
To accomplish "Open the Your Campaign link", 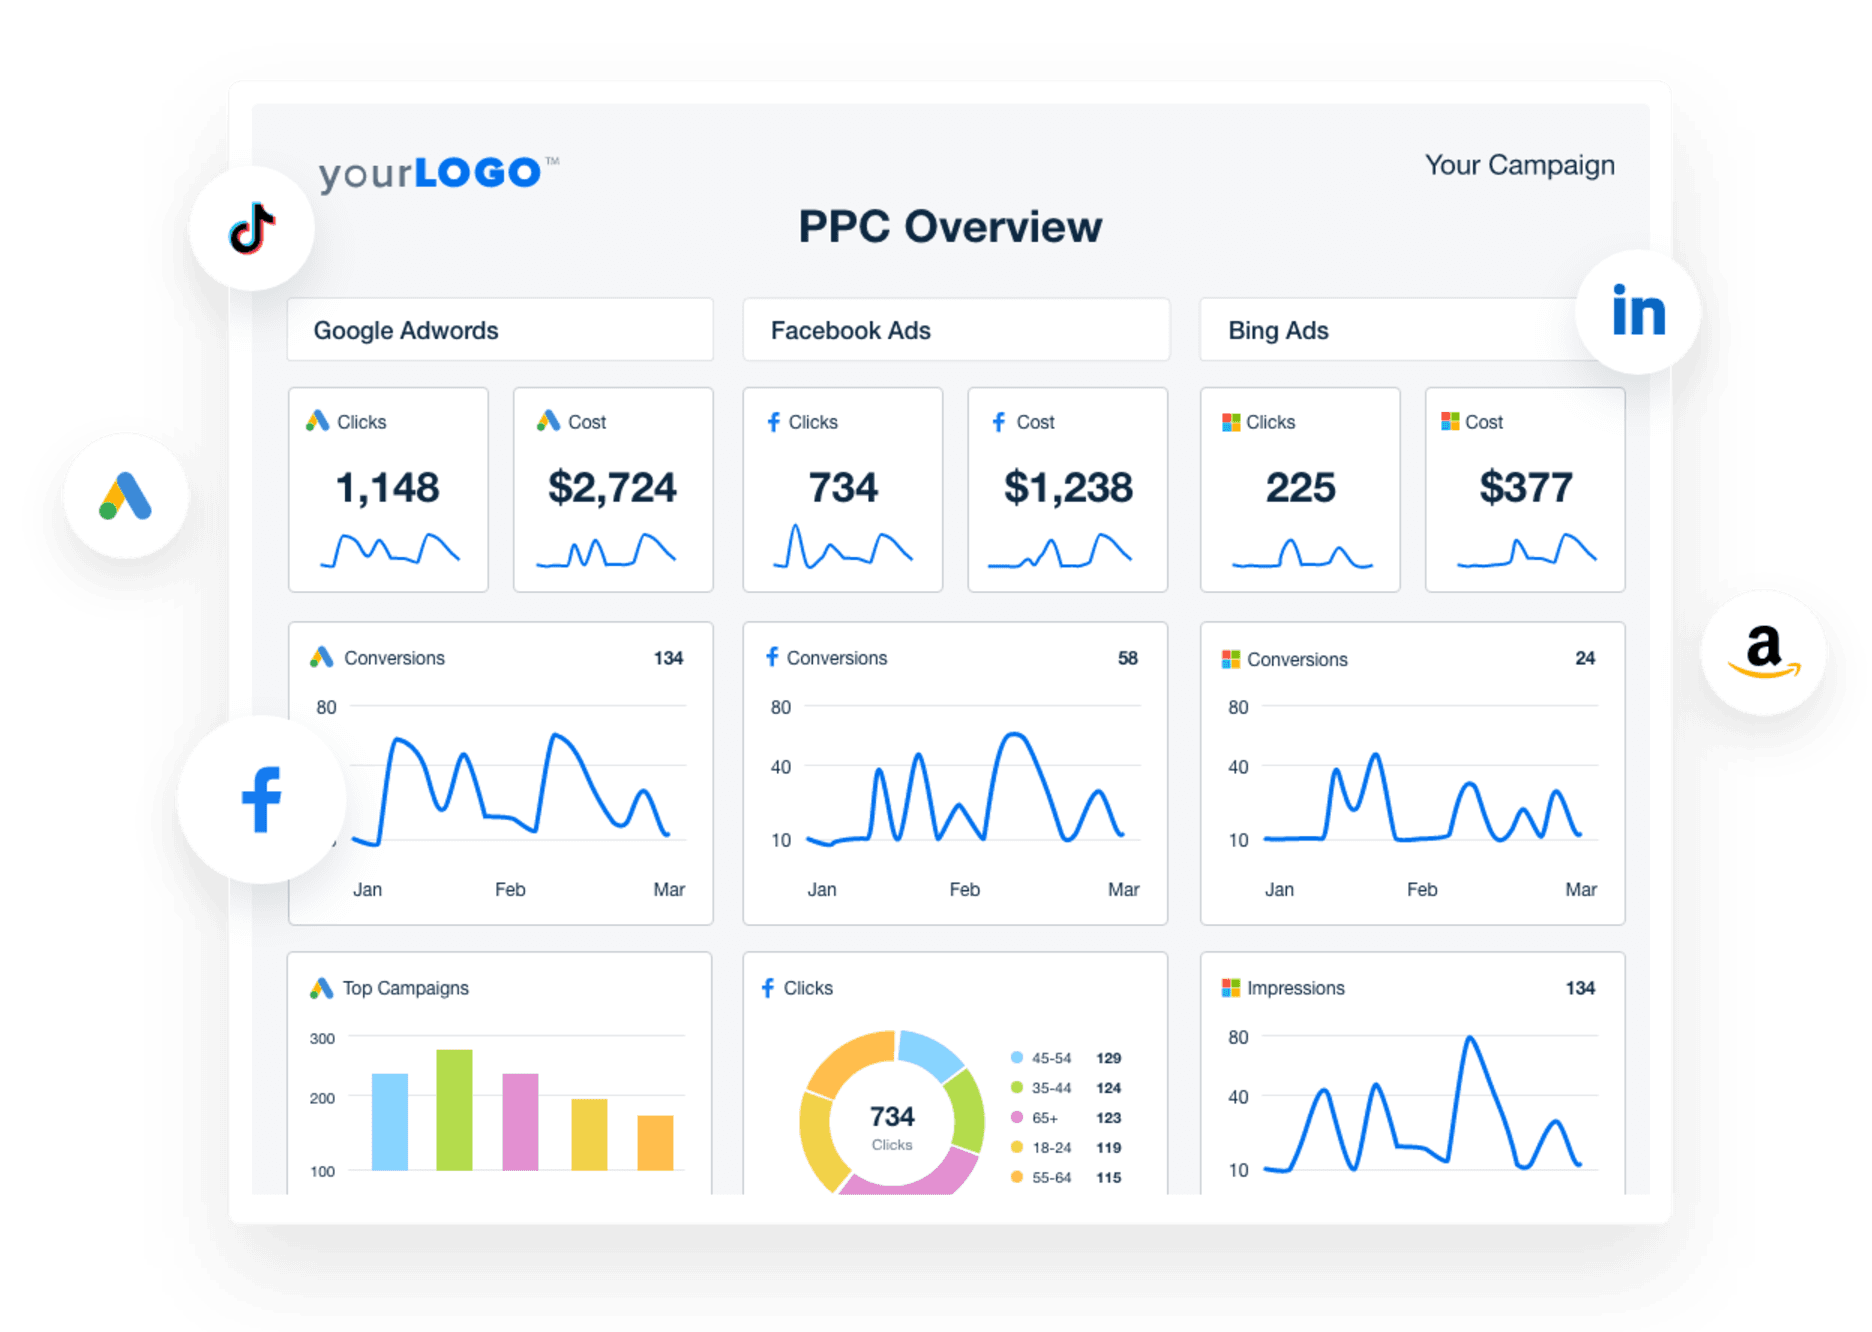I will (x=1519, y=164).
